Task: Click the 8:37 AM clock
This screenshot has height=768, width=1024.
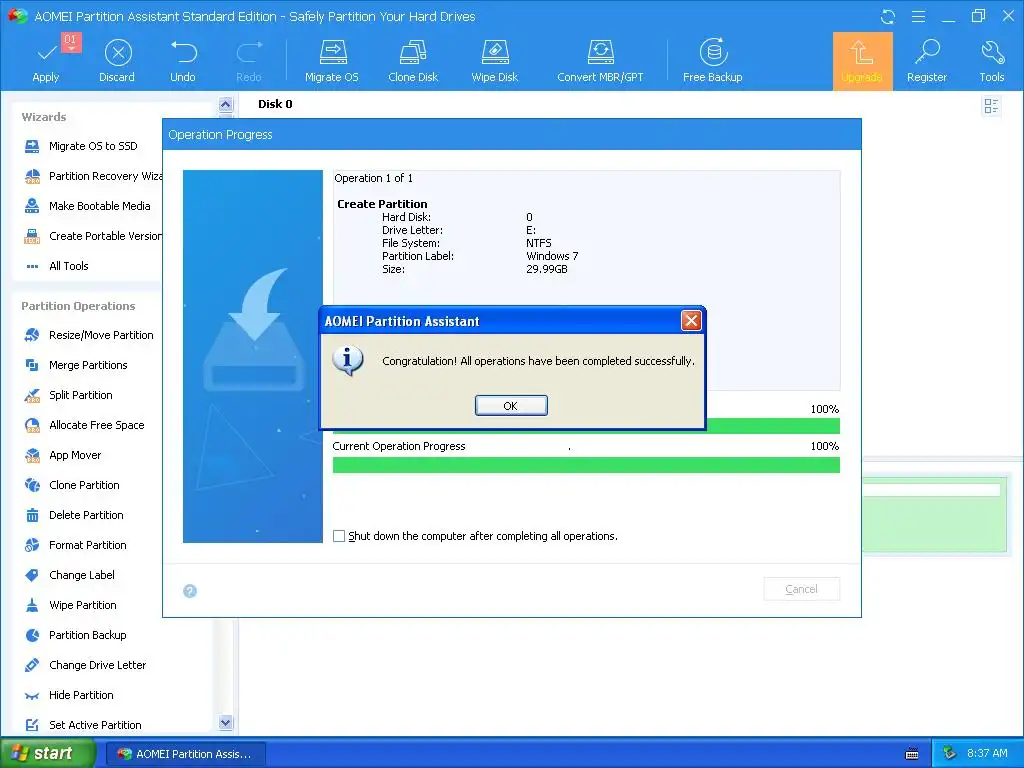Action: point(987,754)
